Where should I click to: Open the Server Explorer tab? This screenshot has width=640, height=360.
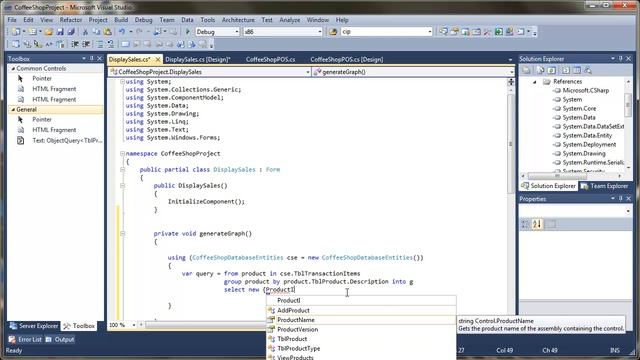[34, 326]
